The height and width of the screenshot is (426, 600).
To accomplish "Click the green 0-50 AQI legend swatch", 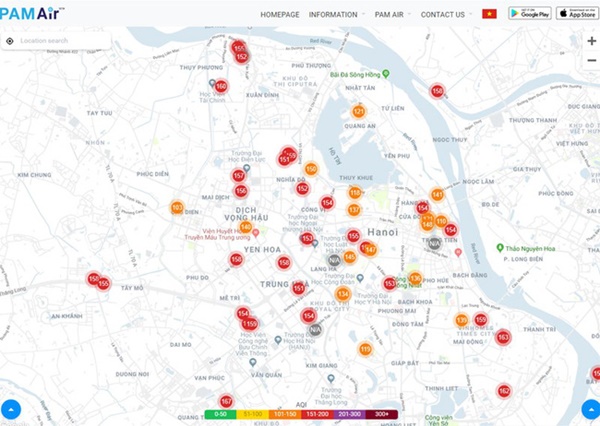I will [221, 413].
